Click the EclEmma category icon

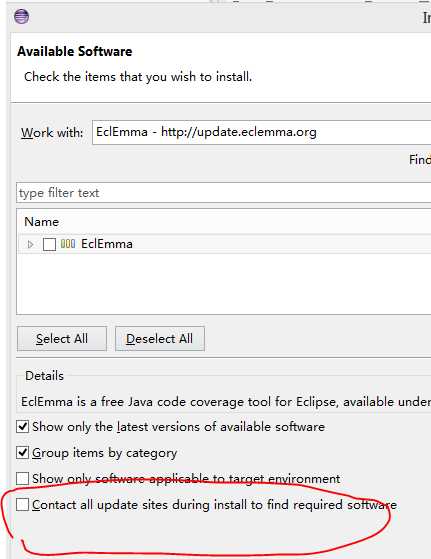68,244
